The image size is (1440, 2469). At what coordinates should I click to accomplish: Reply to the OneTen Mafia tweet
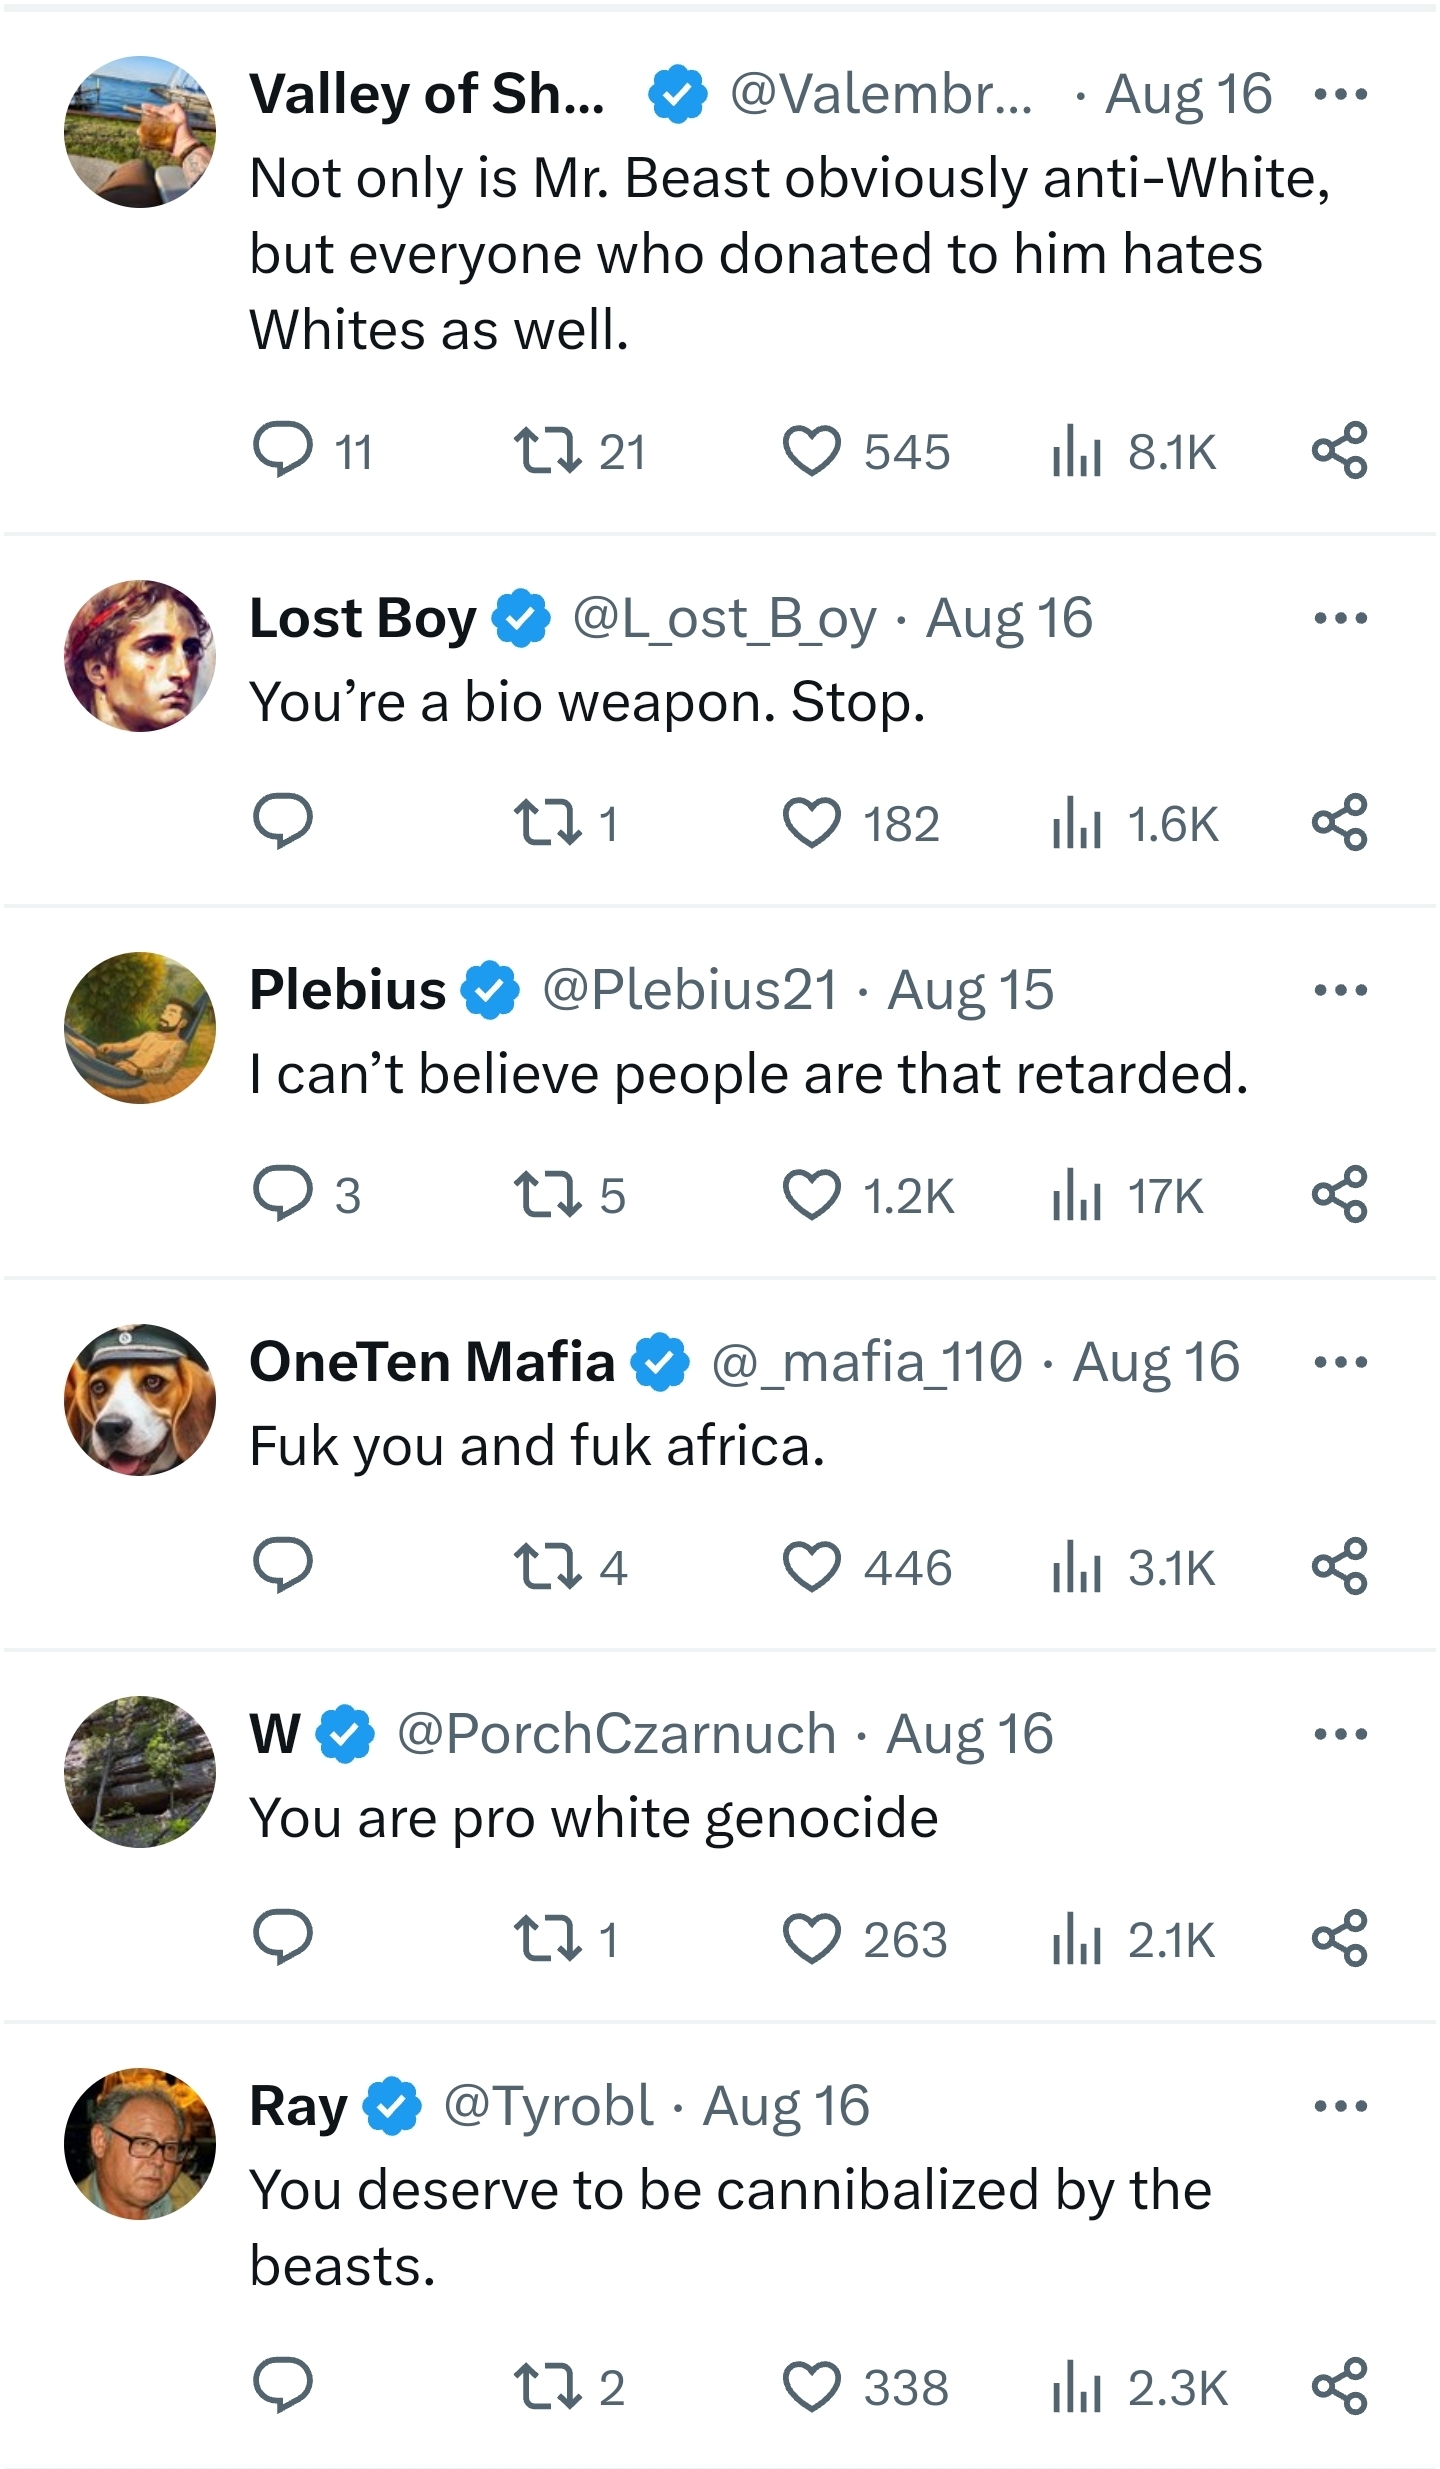pyautogui.click(x=283, y=1566)
